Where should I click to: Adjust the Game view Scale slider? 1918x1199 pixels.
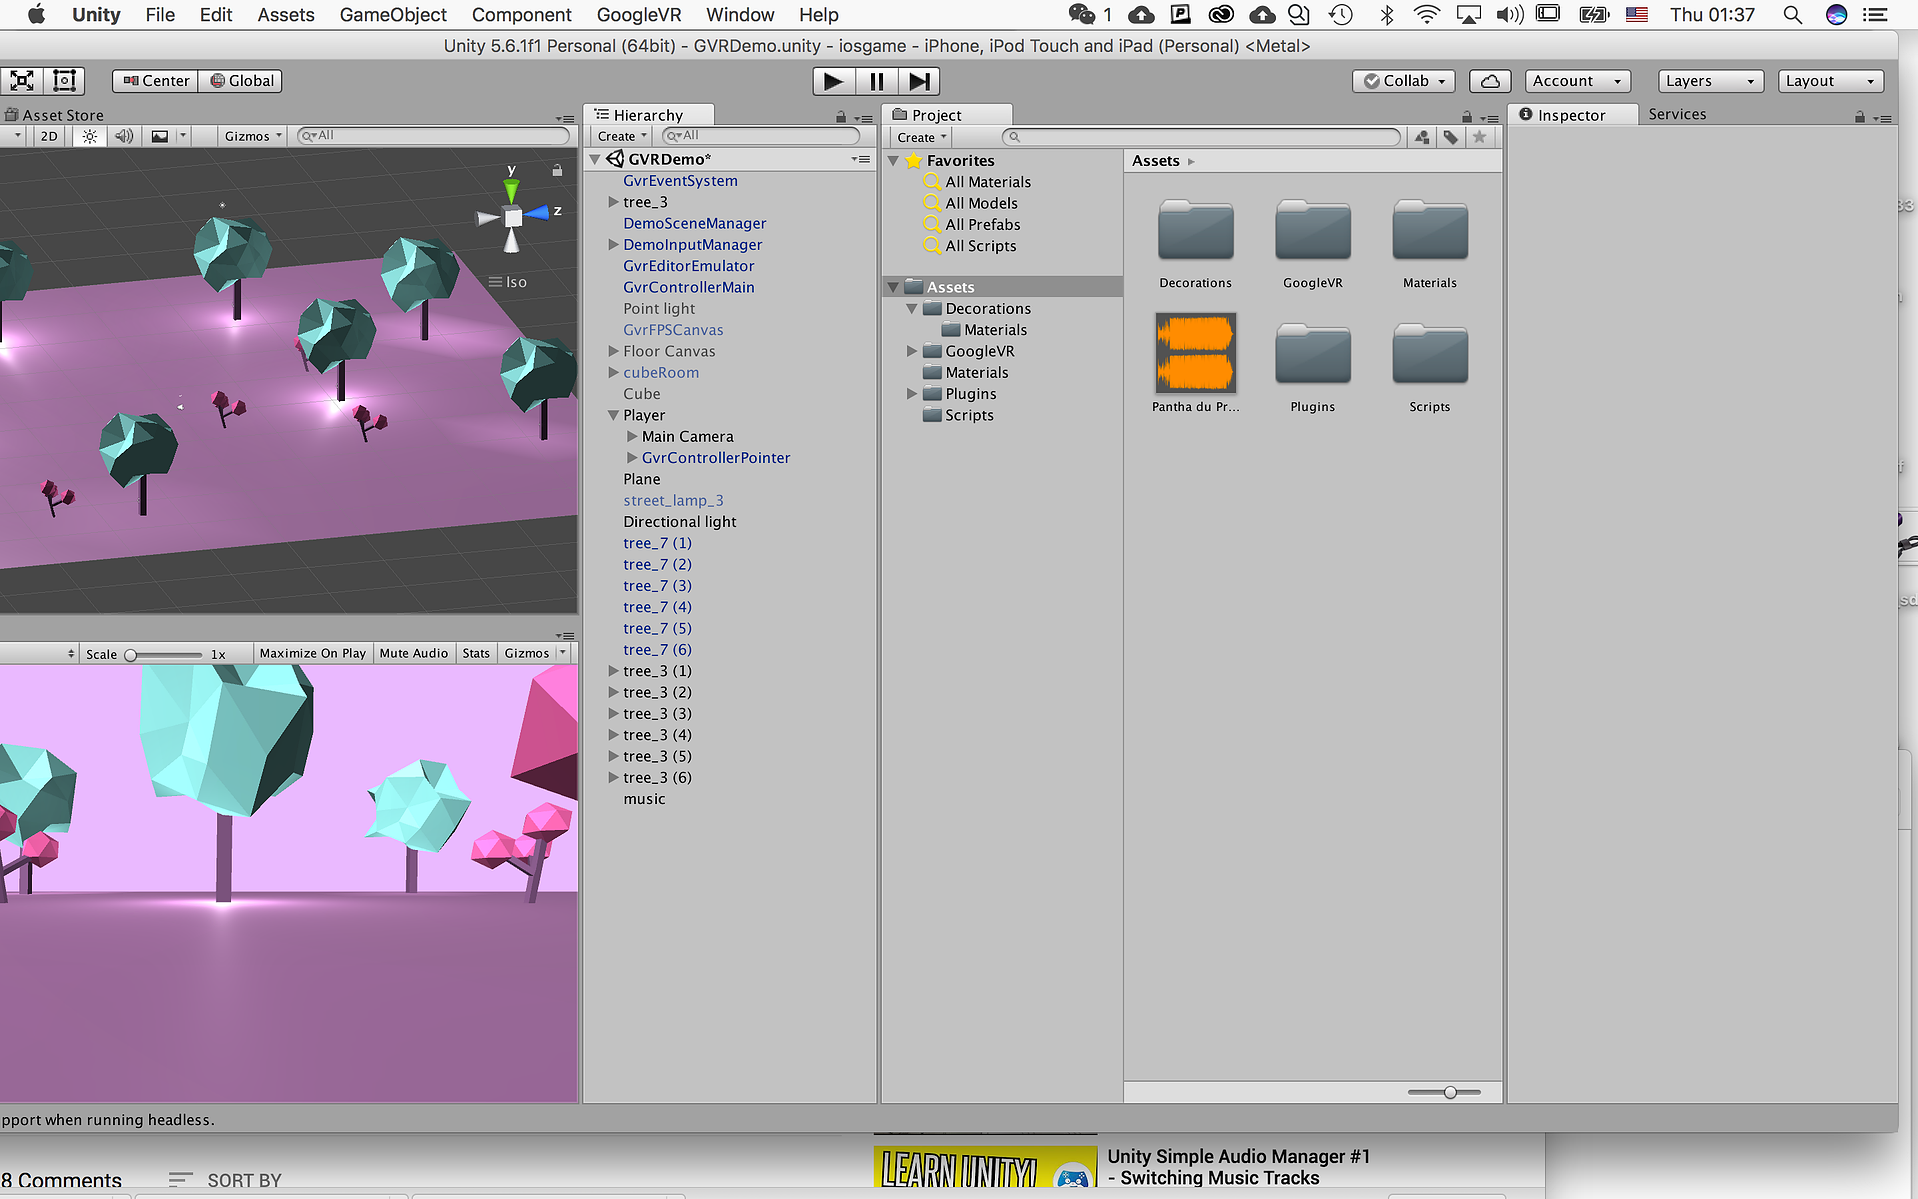point(164,654)
